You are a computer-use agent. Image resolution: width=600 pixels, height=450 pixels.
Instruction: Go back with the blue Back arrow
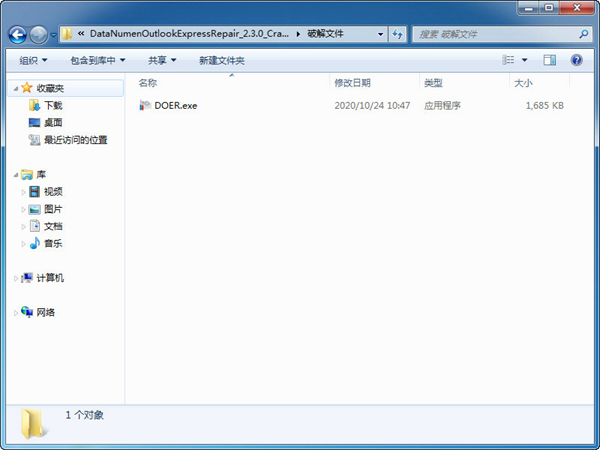point(18,35)
